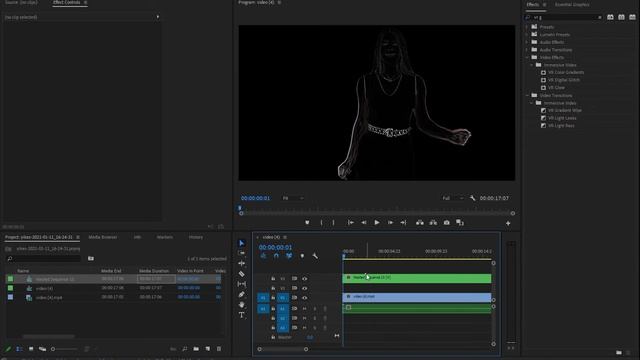The width and height of the screenshot is (640, 360).
Task: Click Export Frame camera icon
Action: point(447,222)
